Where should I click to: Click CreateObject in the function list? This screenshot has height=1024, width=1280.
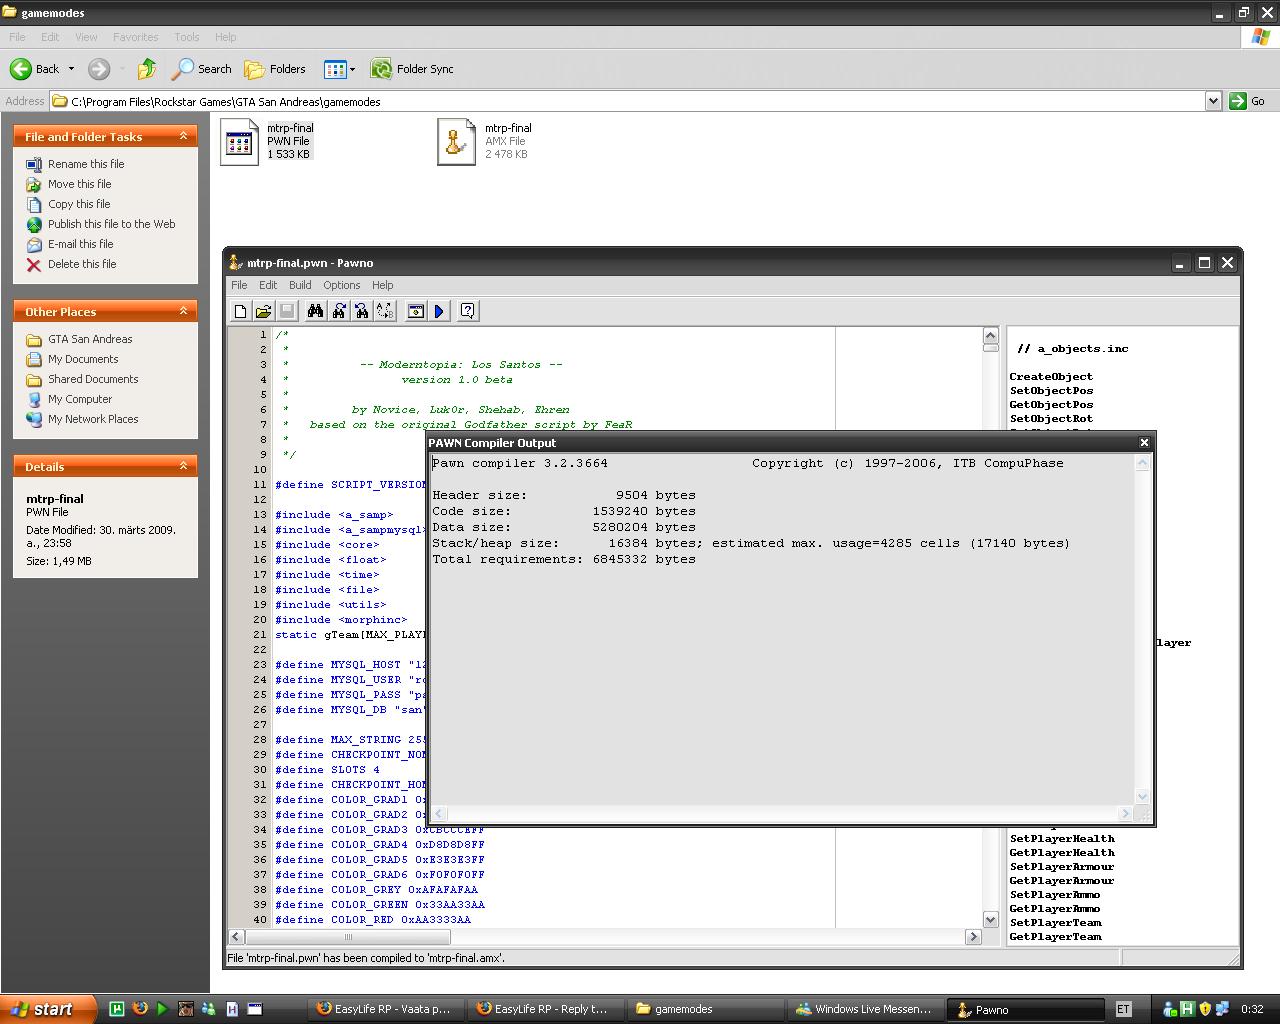1050,377
